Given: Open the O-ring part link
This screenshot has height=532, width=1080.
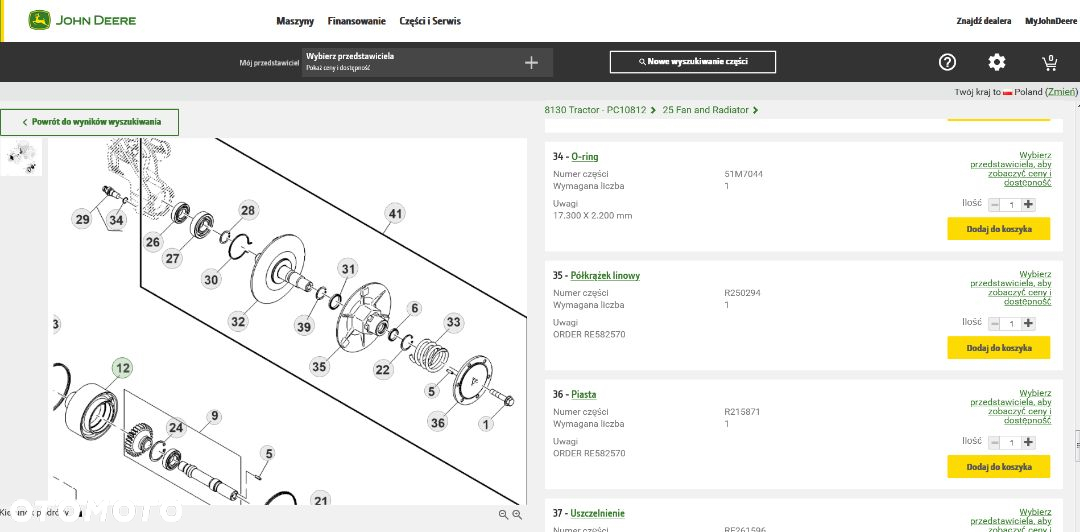Looking at the screenshot, I should (x=585, y=157).
